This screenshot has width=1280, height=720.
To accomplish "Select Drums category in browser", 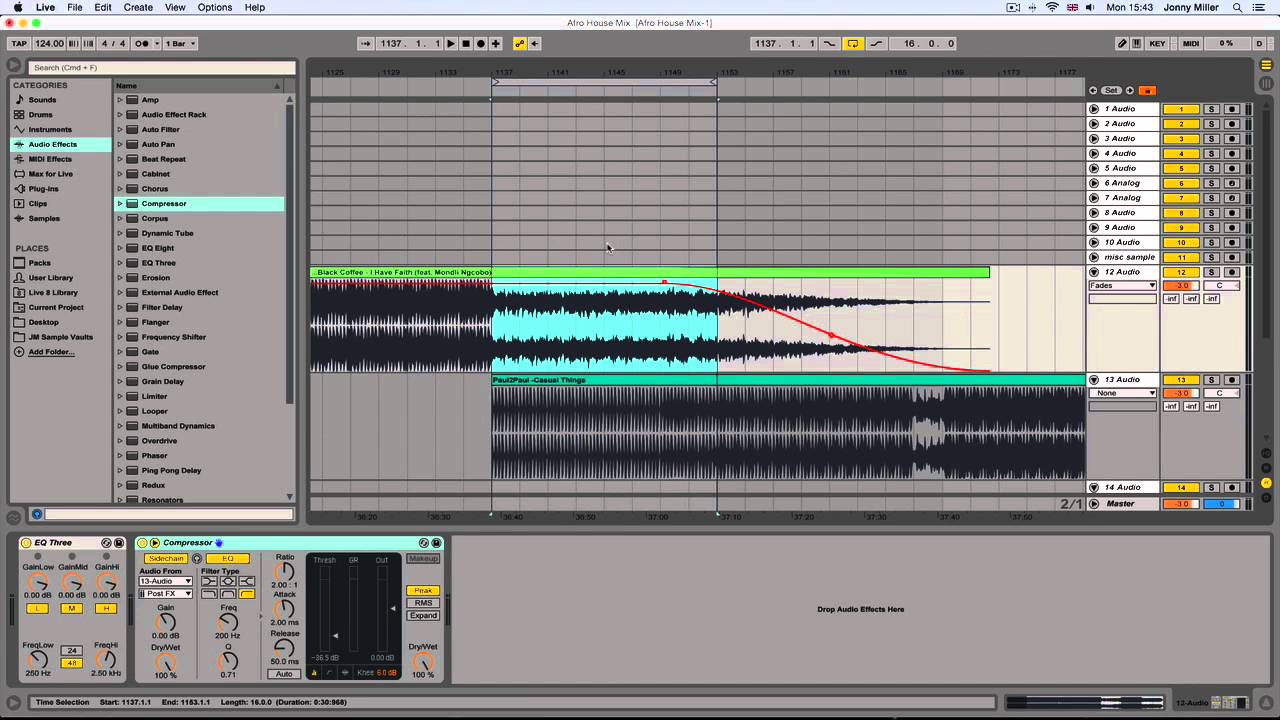I will click(x=40, y=115).
